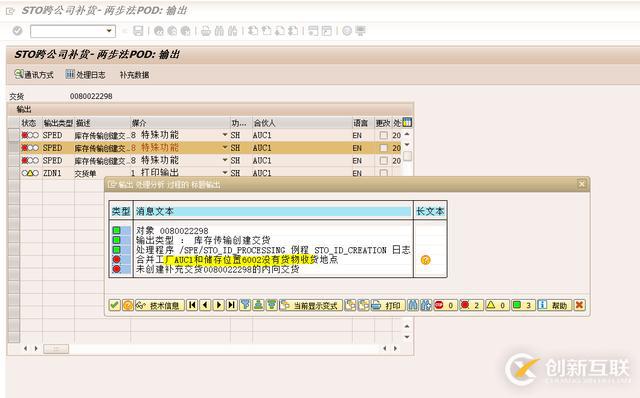Viewport: 640px width, 398px height.
Task: Jump to last page in message dialog
Action: pyautogui.click(x=232, y=305)
